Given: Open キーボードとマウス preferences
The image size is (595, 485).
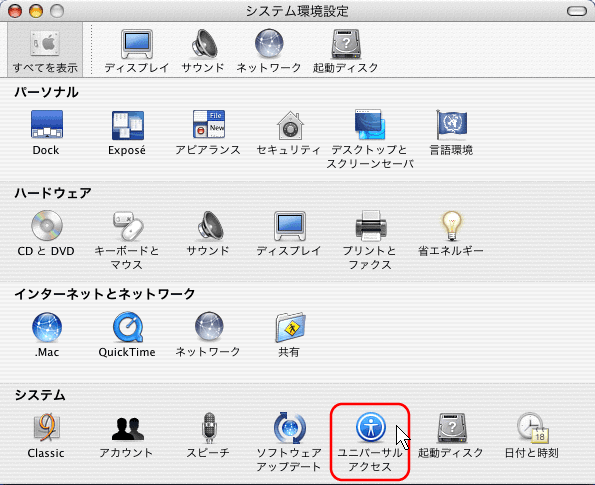Looking at the screenshot, I should pos(128,226).
